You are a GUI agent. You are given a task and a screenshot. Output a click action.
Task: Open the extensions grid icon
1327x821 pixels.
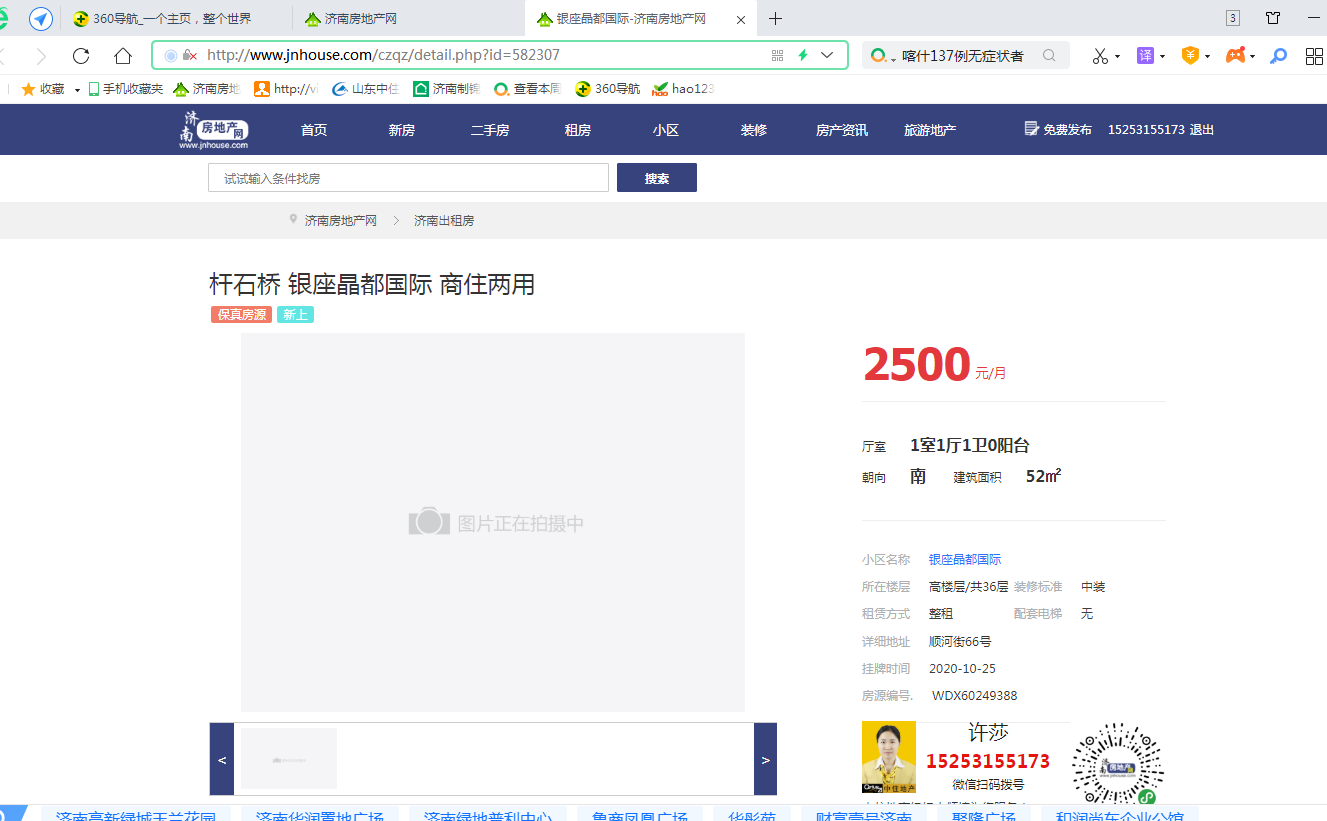[x=1313, y=56]
